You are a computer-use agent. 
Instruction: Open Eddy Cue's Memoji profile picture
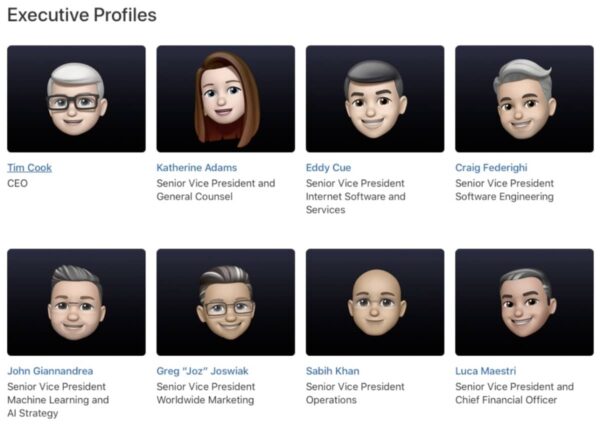(375, 99)
